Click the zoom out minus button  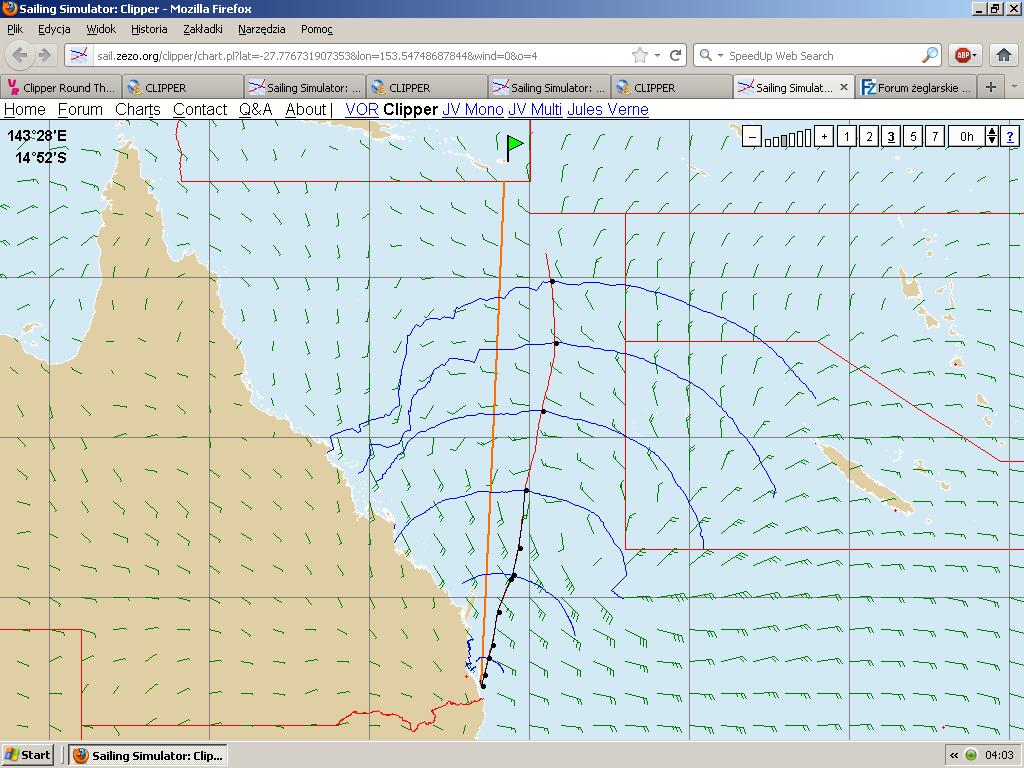[x=752, y=137]
